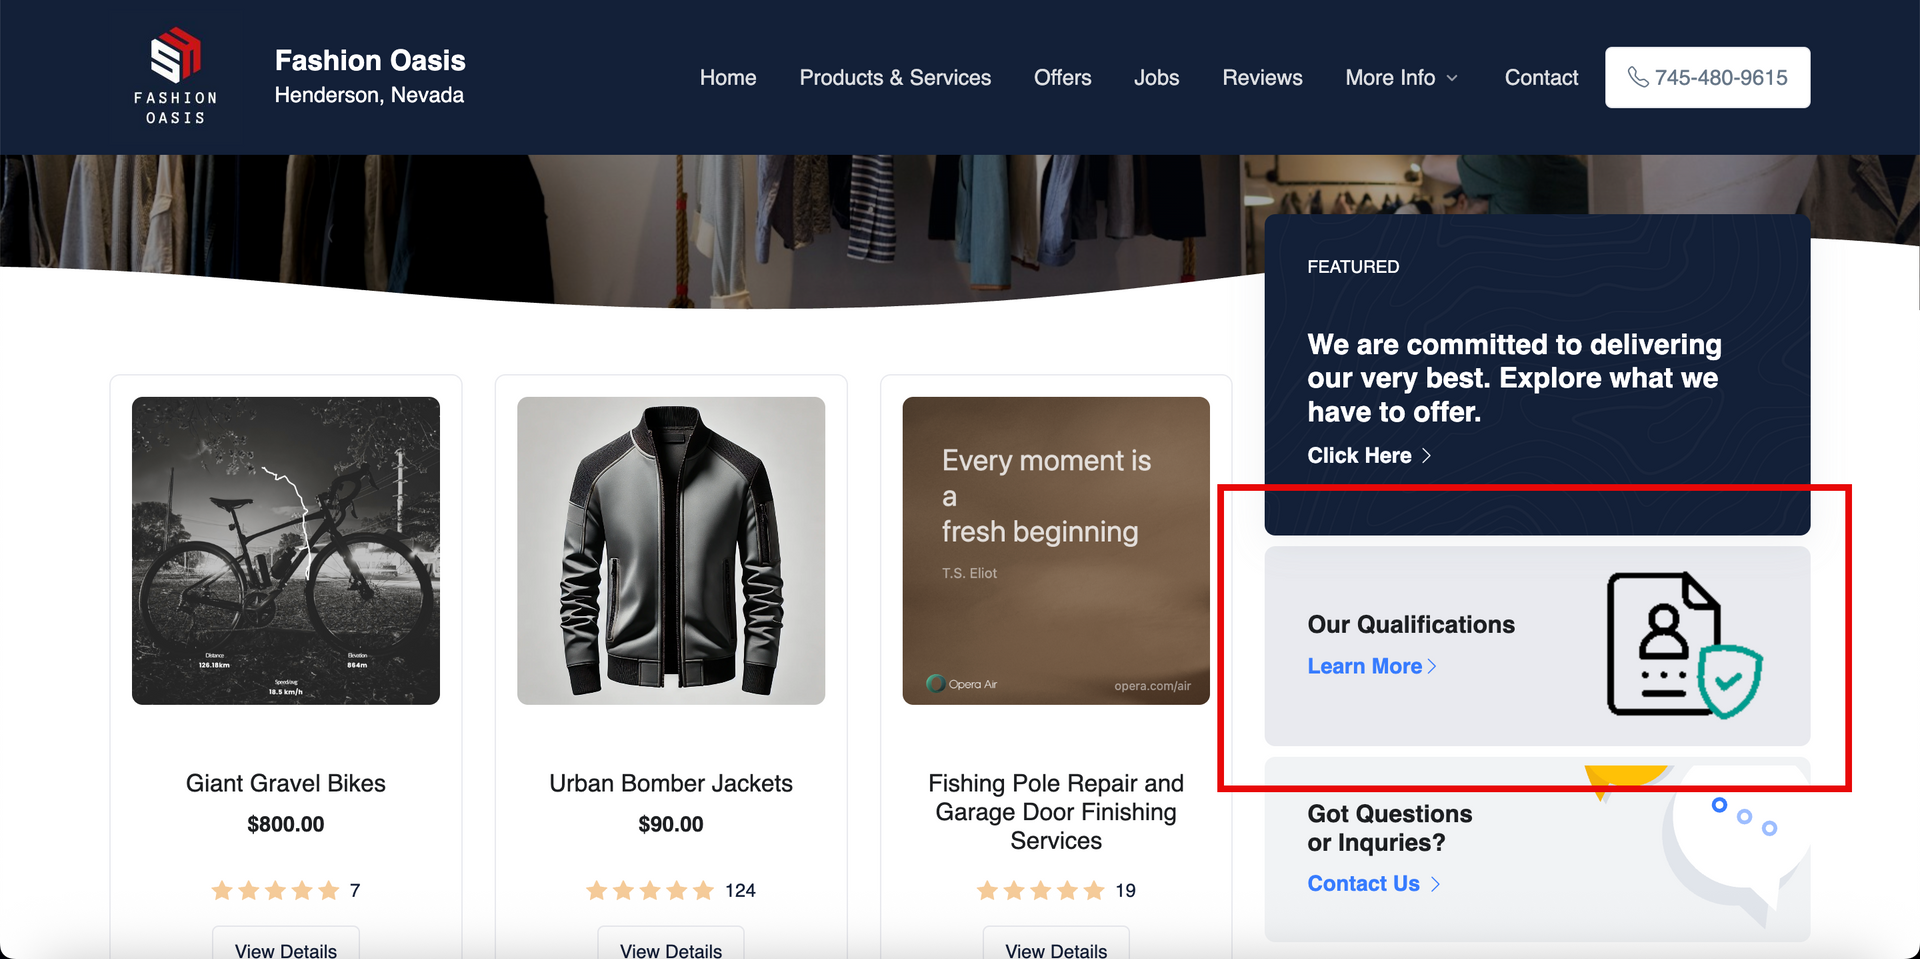1920x959 pixels.
Task: Switch to the Reviews section
Action: click(x=1262, y=77)
